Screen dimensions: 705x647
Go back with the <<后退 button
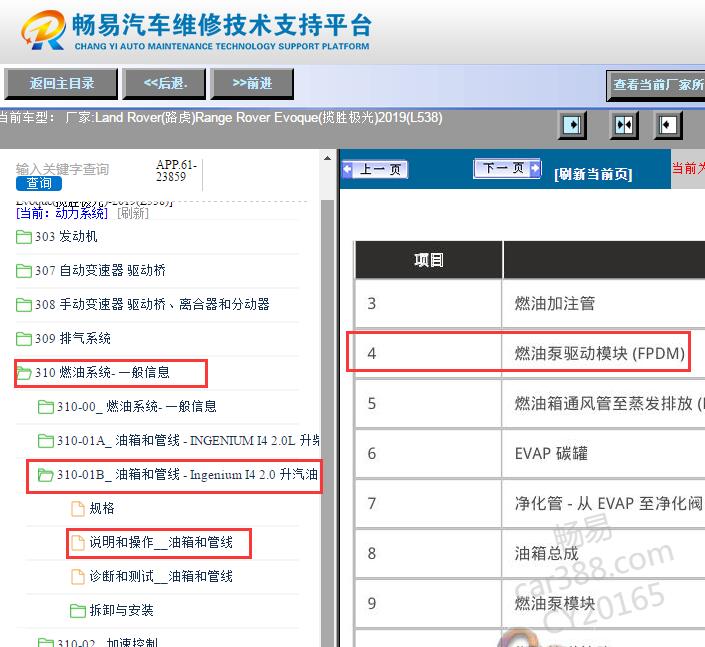[164, 84]
